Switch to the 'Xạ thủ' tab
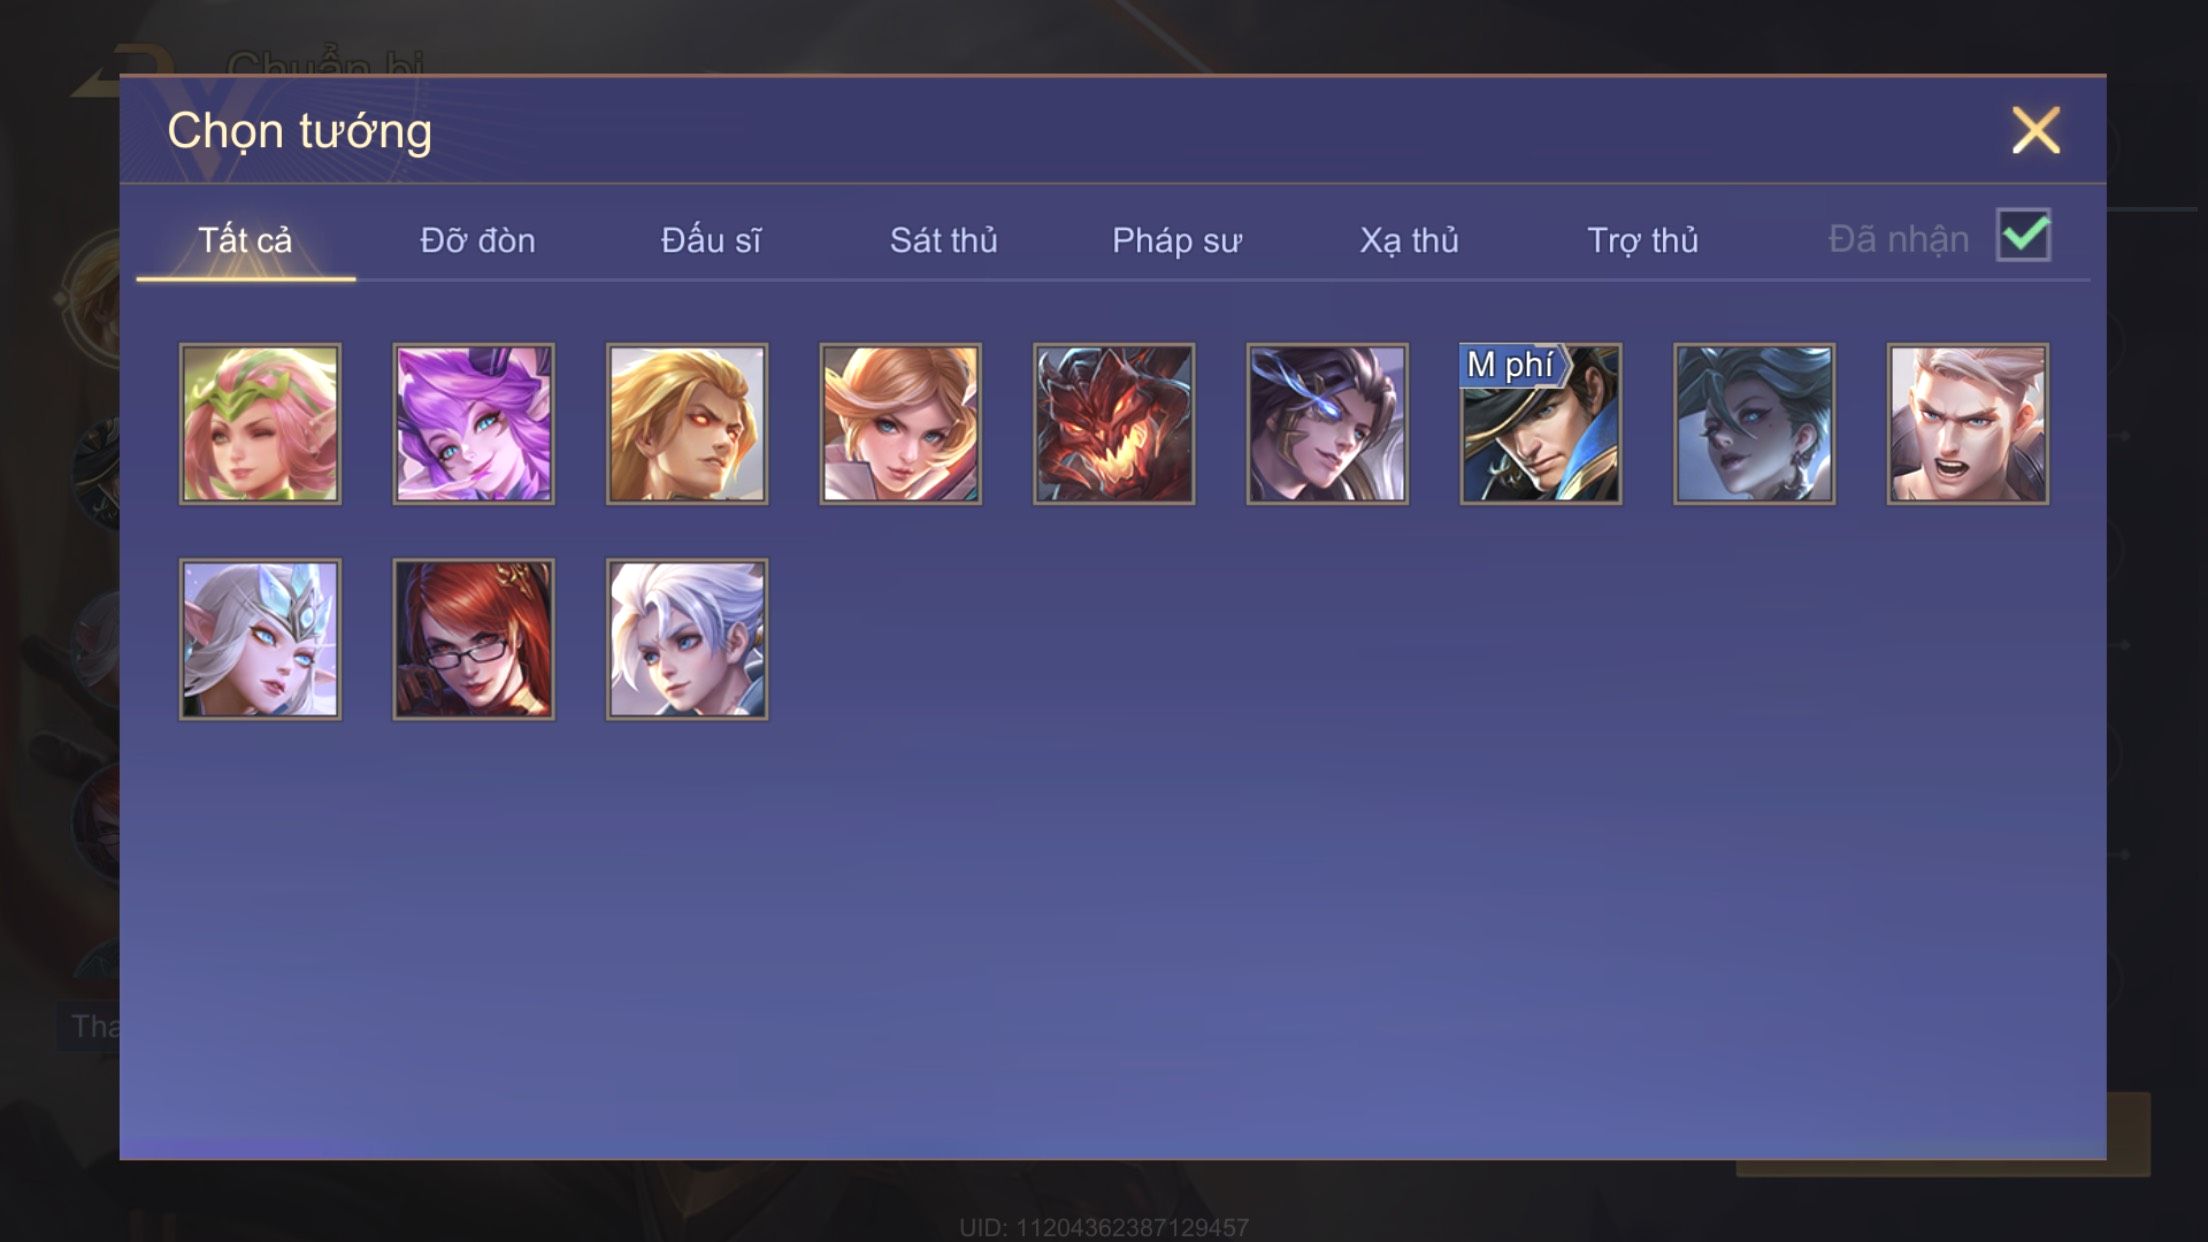Screen dimensions: 2208x1242 (1409, 240)
